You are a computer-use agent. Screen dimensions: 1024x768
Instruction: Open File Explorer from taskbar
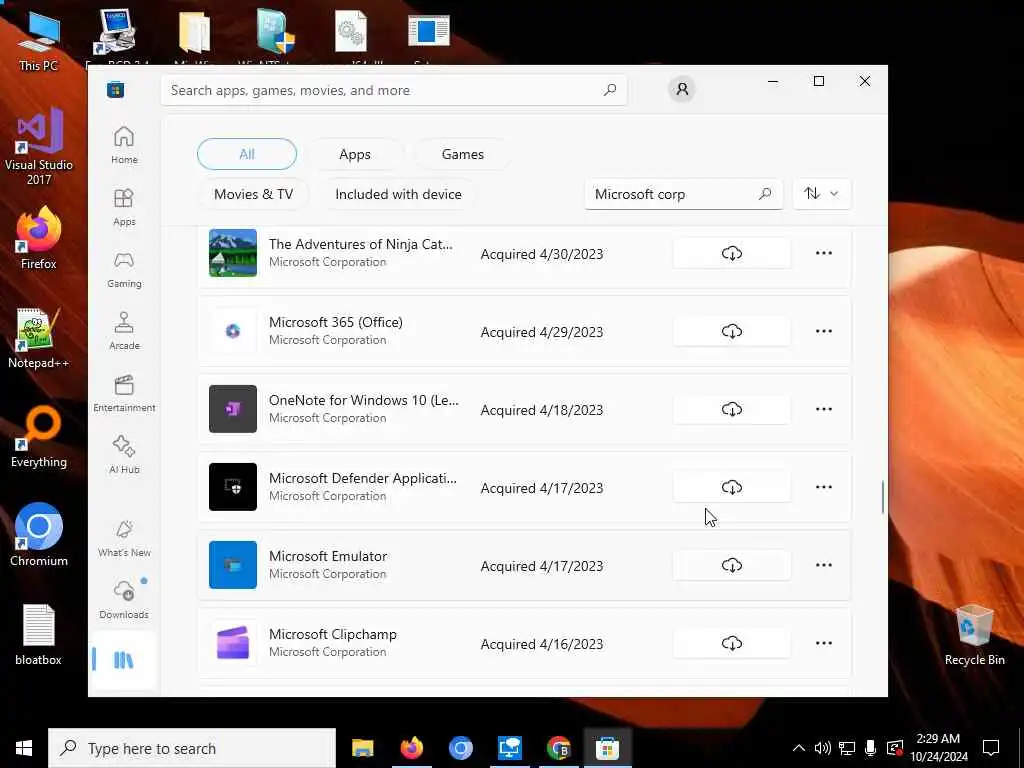tap(362, 748)
